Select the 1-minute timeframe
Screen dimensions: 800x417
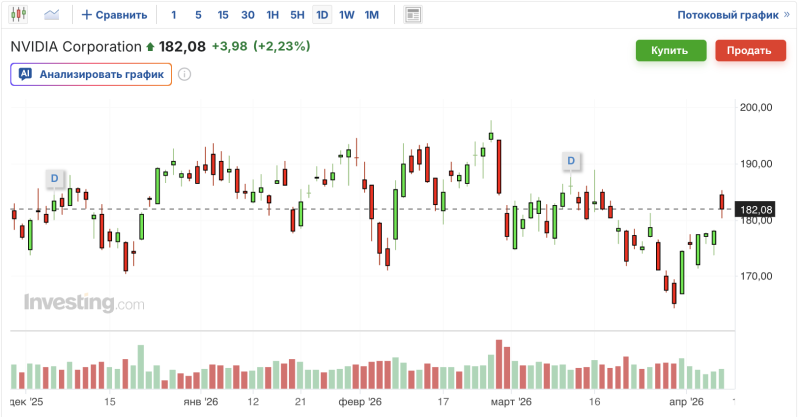click(x=174, y=15)
